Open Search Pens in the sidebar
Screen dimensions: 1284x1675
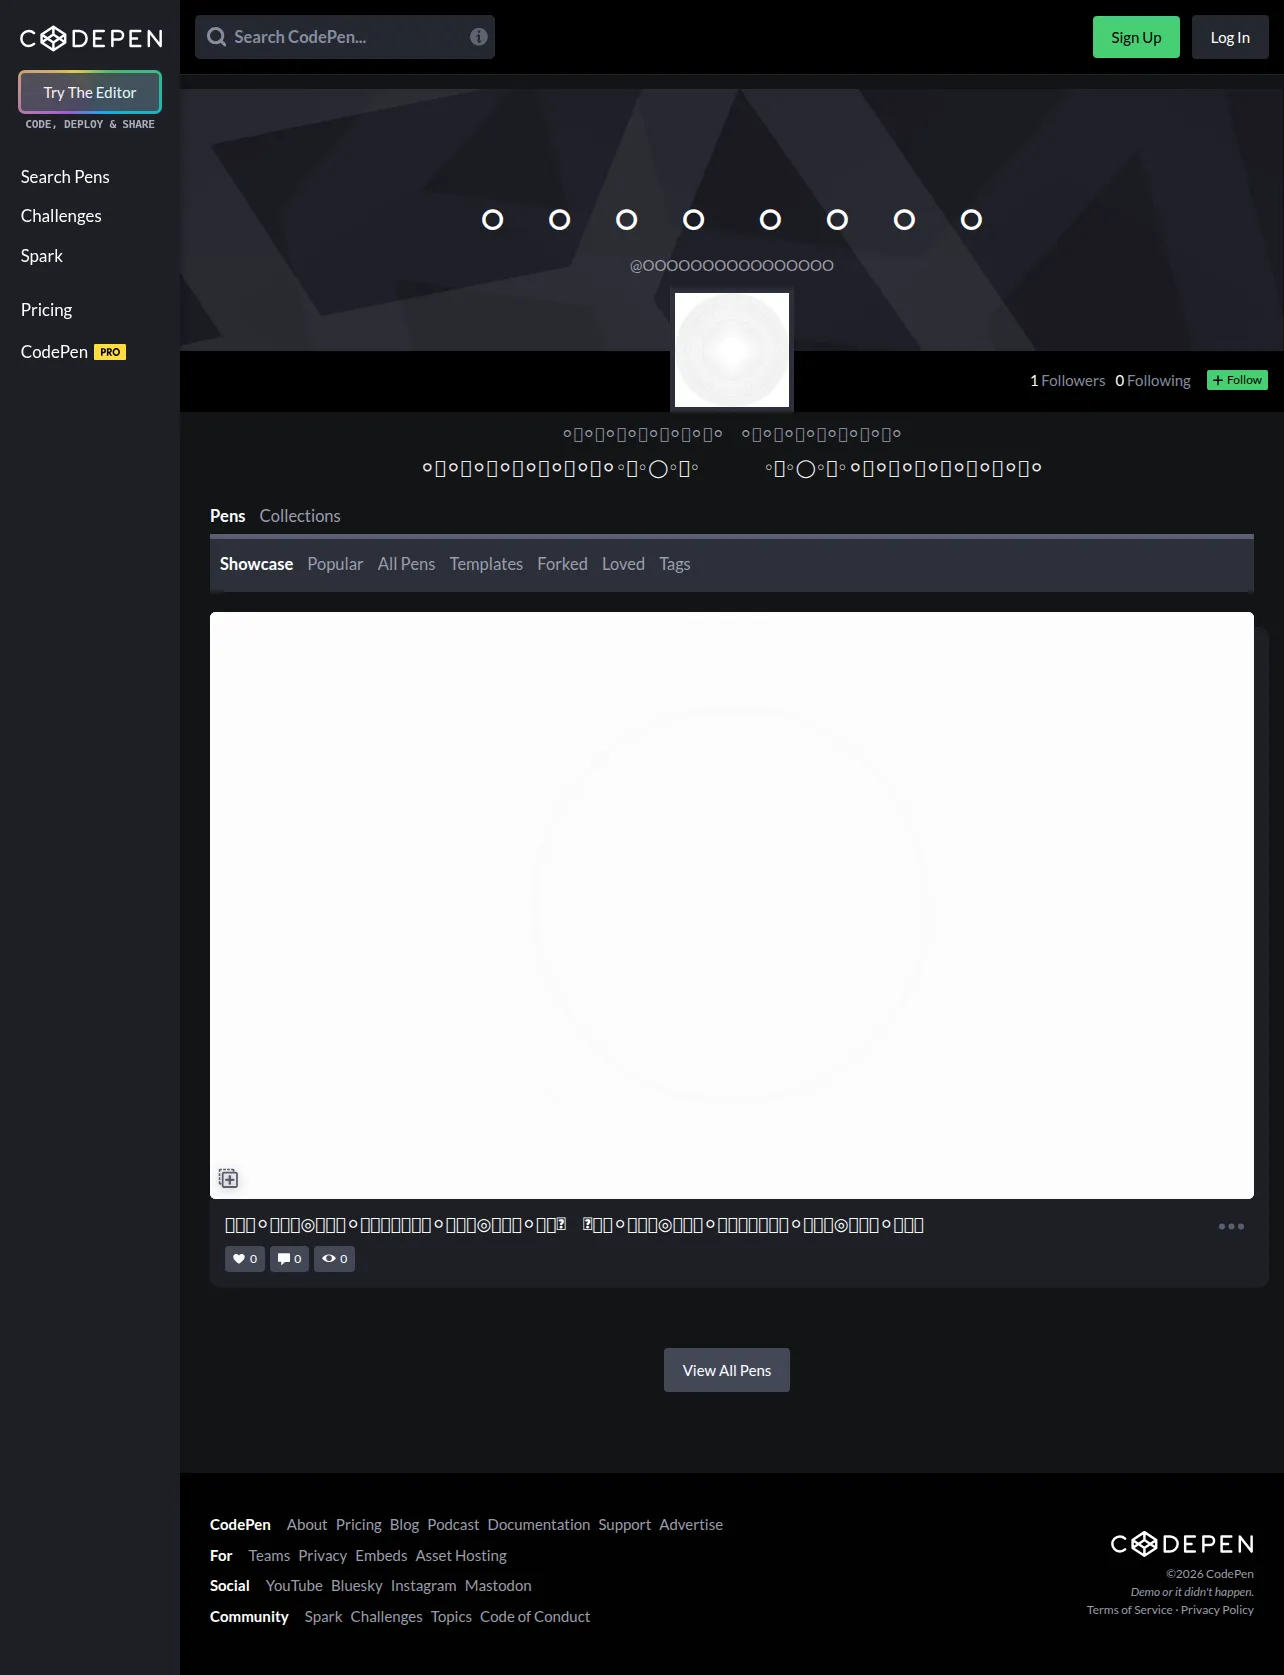coord(65,177)
